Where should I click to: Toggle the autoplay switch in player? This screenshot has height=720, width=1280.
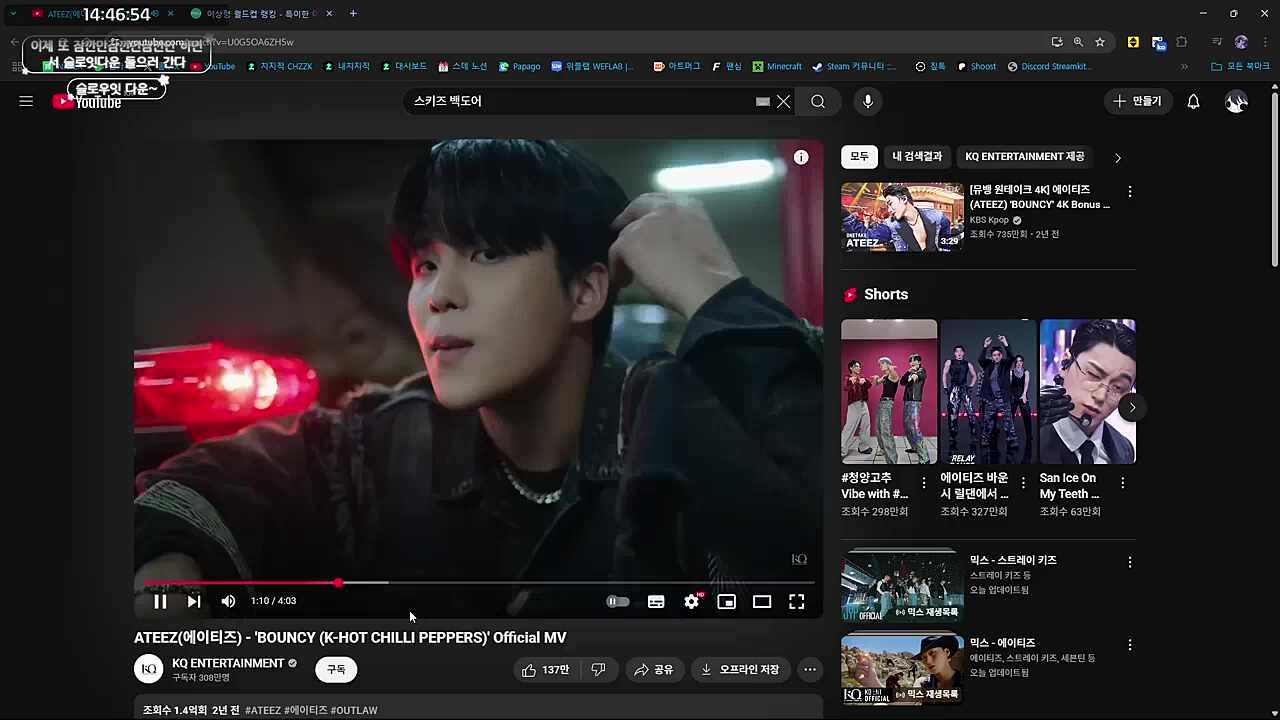coord(618,601)
